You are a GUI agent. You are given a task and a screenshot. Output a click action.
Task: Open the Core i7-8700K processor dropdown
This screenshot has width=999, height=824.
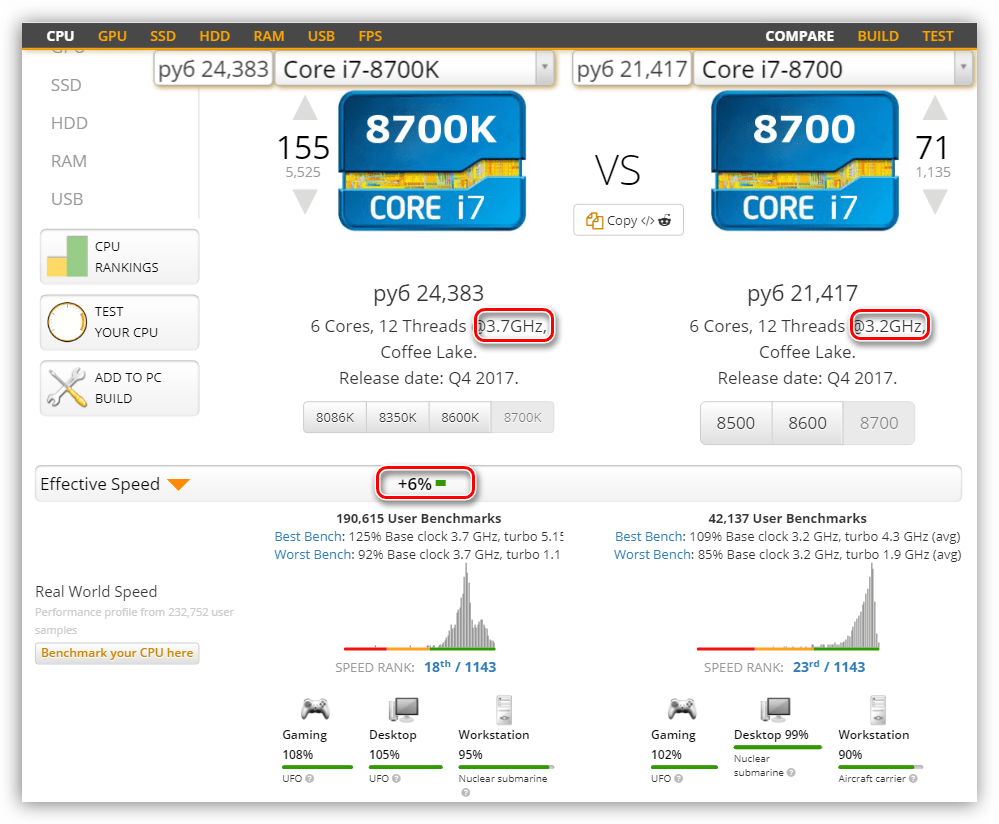544,69
